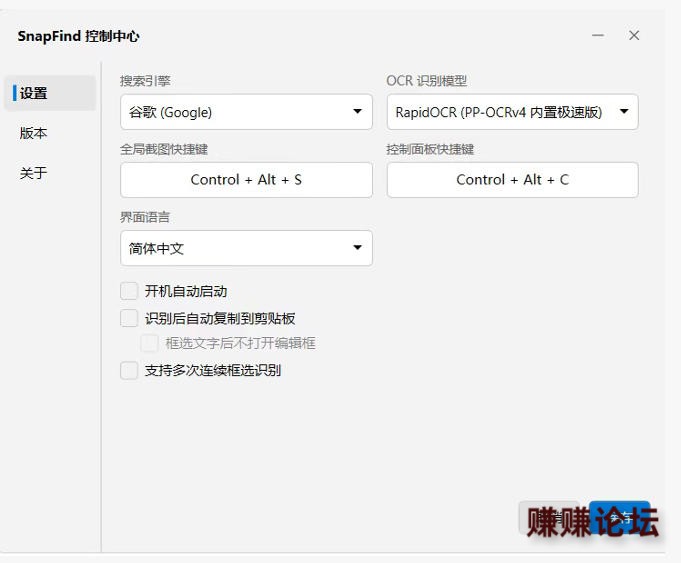The image size is (681, 563).
Task: Click the Control + Alt + C hotkey field
Action: tap(512, 180)
